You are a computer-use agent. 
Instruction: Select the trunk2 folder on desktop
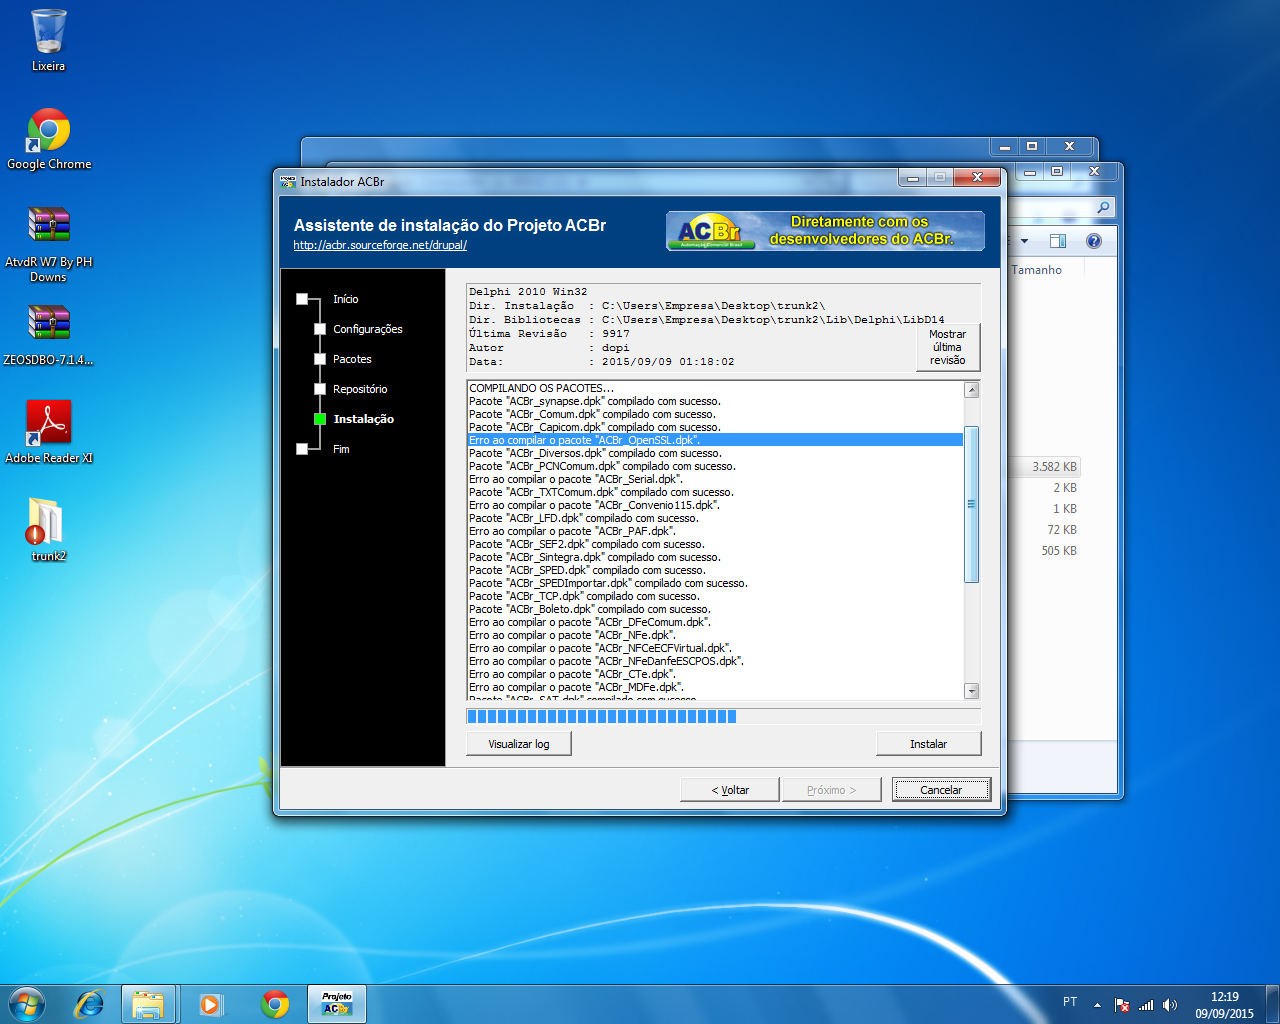click(48, 529)
